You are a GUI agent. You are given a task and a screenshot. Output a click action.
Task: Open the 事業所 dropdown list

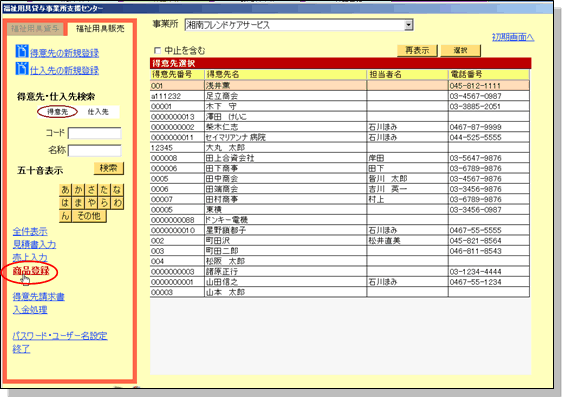pos(408,25)
